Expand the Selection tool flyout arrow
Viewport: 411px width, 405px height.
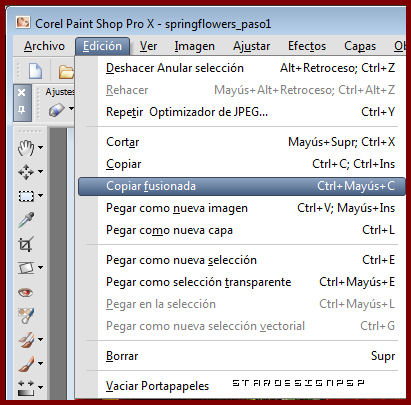[40, 195]
